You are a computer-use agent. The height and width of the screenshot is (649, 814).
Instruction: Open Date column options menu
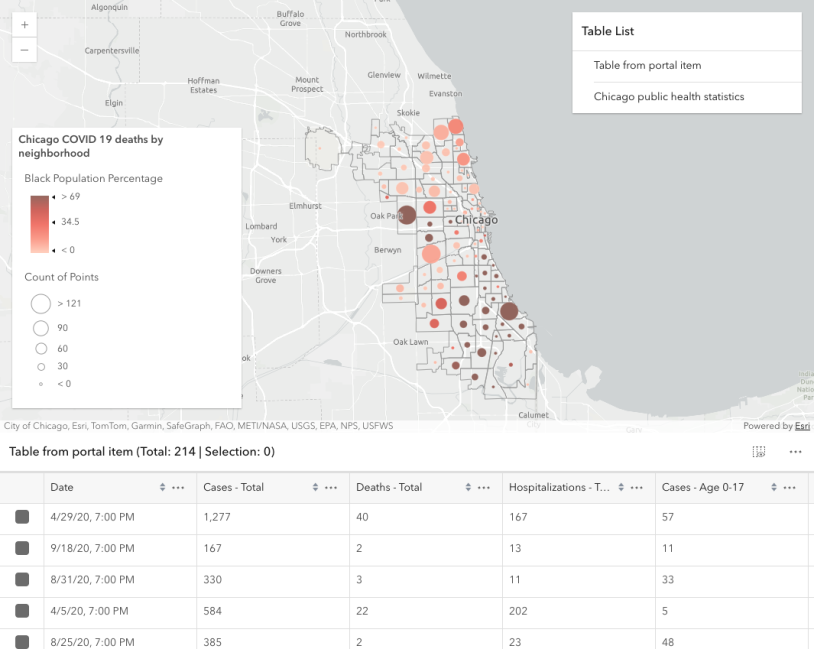tap(179, 488)
